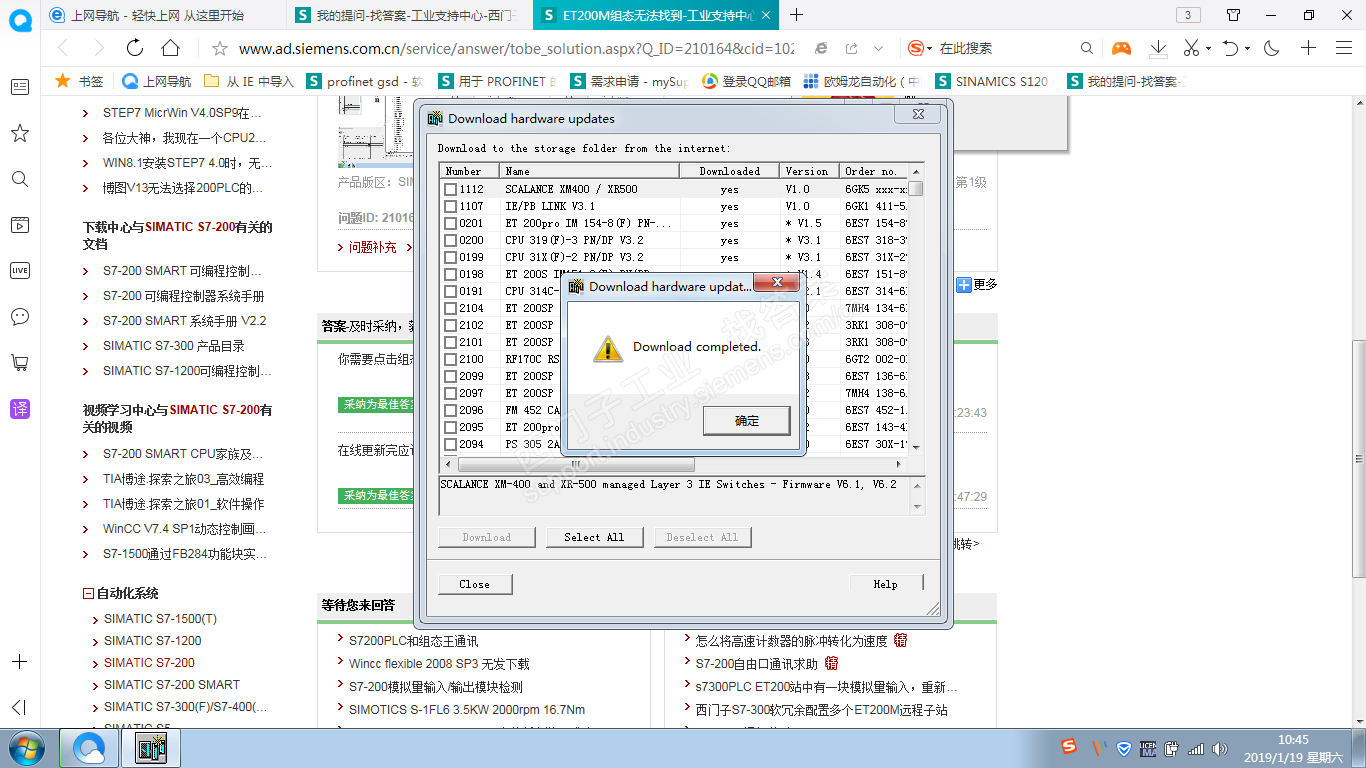Open the news panel in the sidebar
Viewport: 1366px width, 768px height.
pos(20,87)
